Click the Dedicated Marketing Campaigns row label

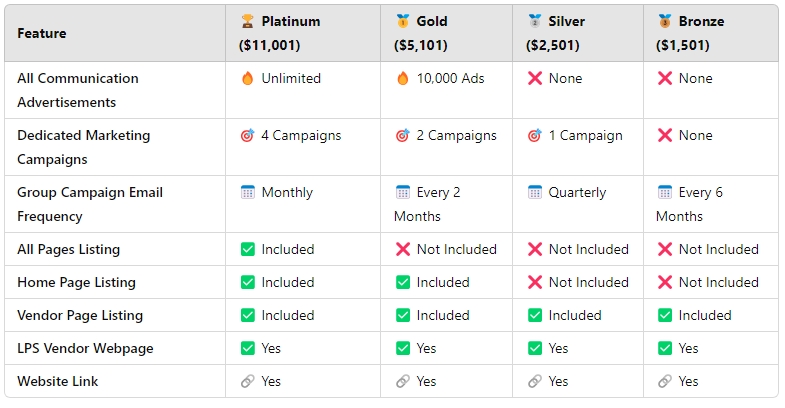click(x=84, y=148)
